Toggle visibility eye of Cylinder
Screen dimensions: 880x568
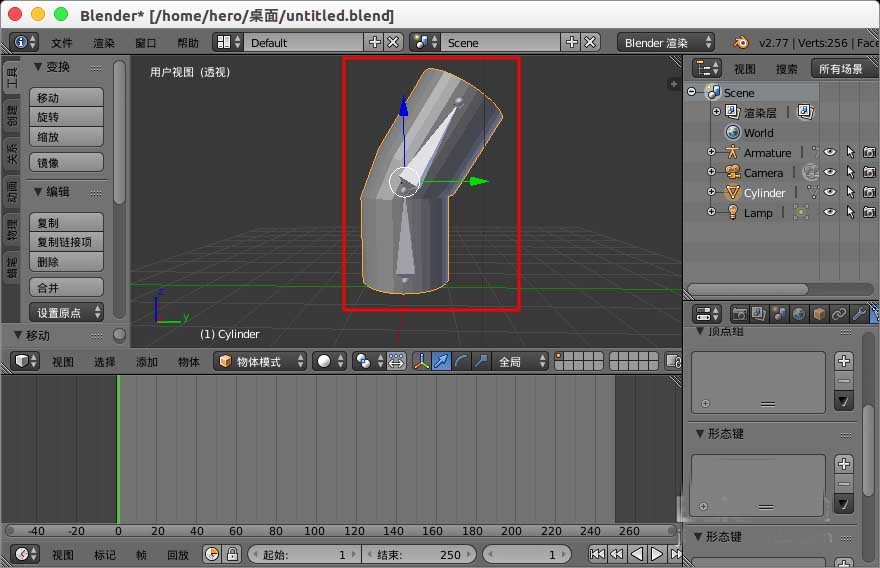pyautogui.click(x=829, y=193)
